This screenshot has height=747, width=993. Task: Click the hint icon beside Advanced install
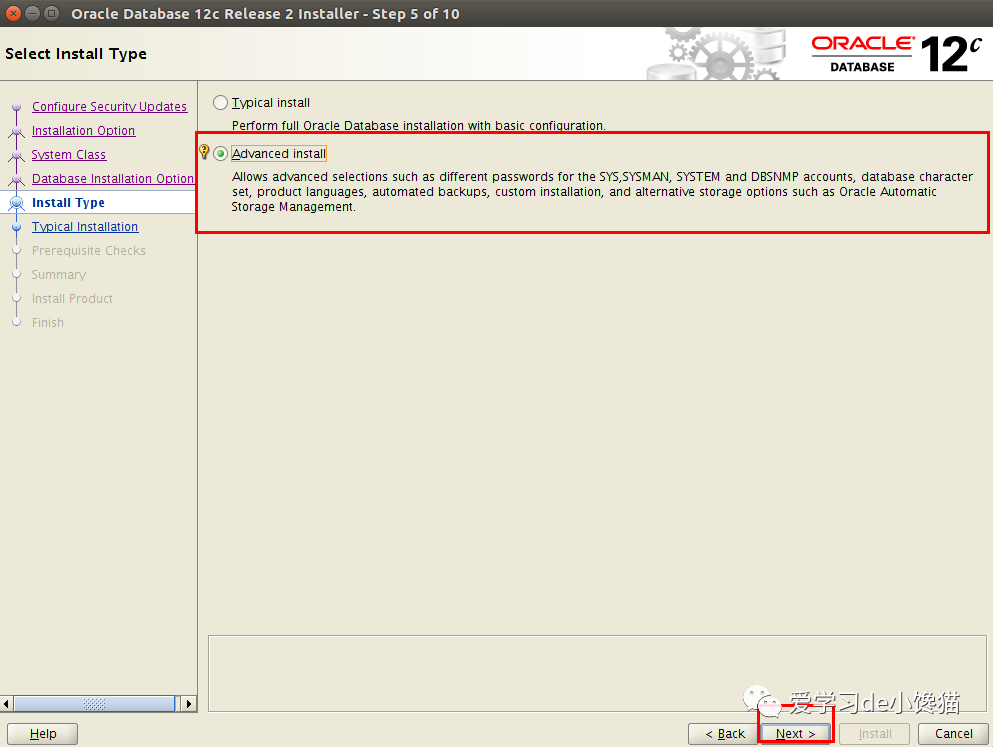204,151
